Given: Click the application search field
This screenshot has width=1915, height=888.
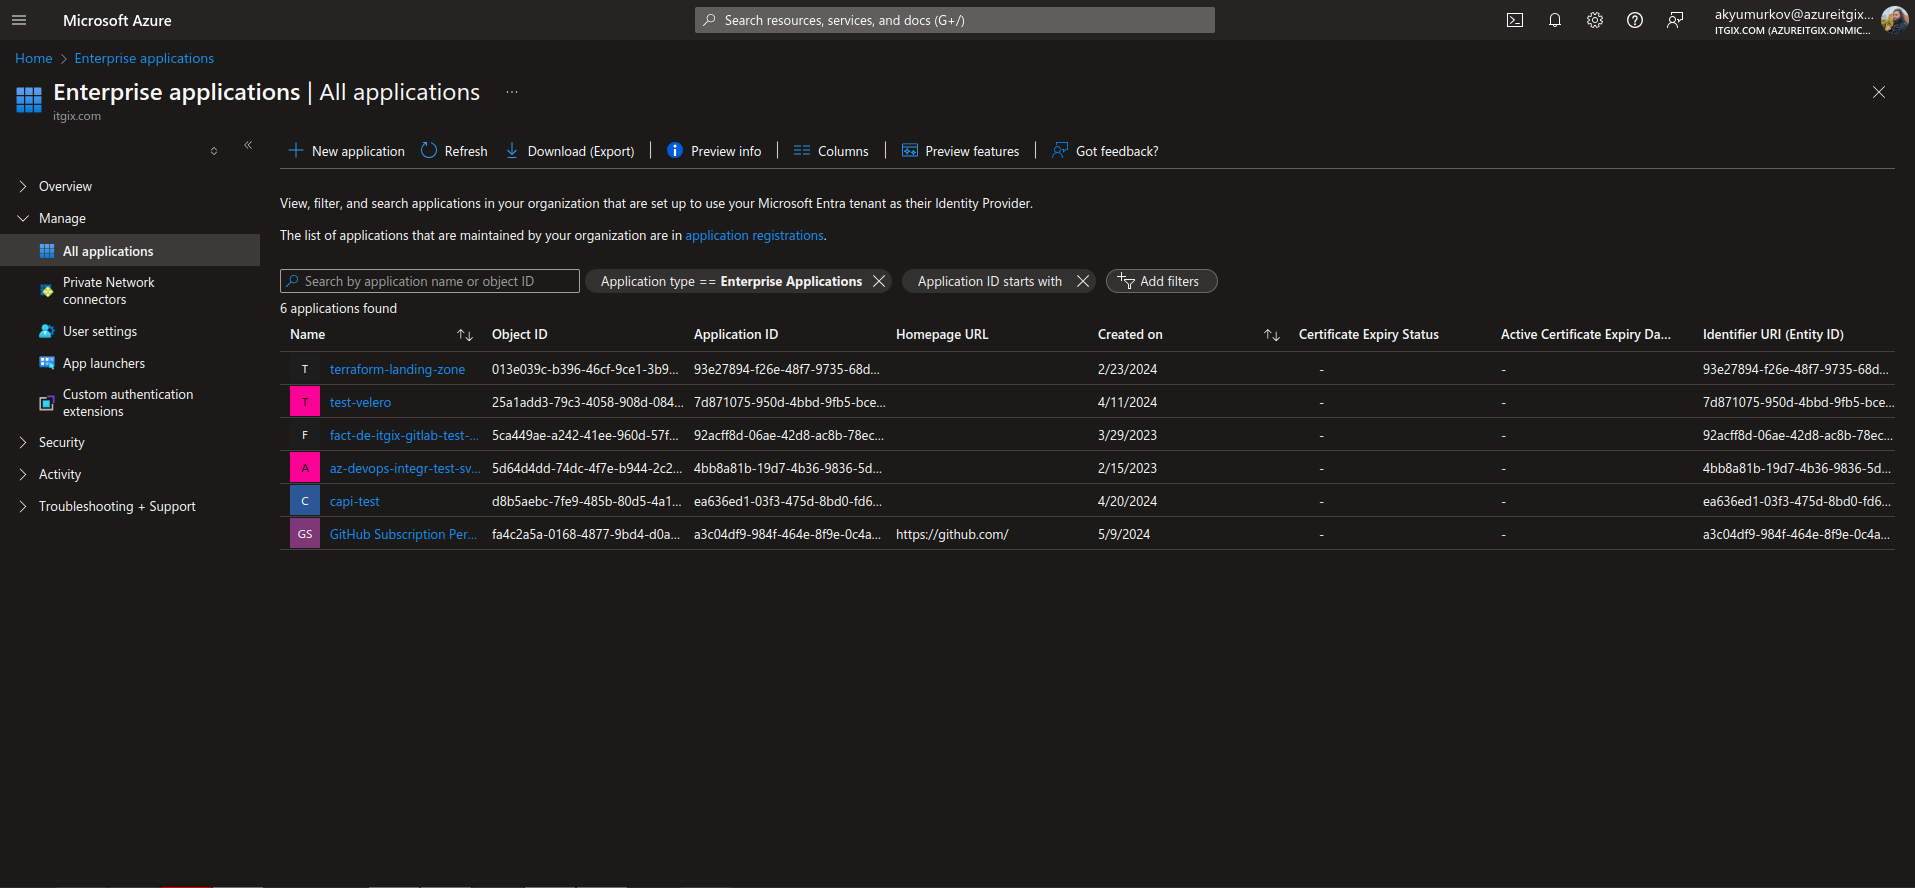Looking at the screenshot, I should pos(430,281).
